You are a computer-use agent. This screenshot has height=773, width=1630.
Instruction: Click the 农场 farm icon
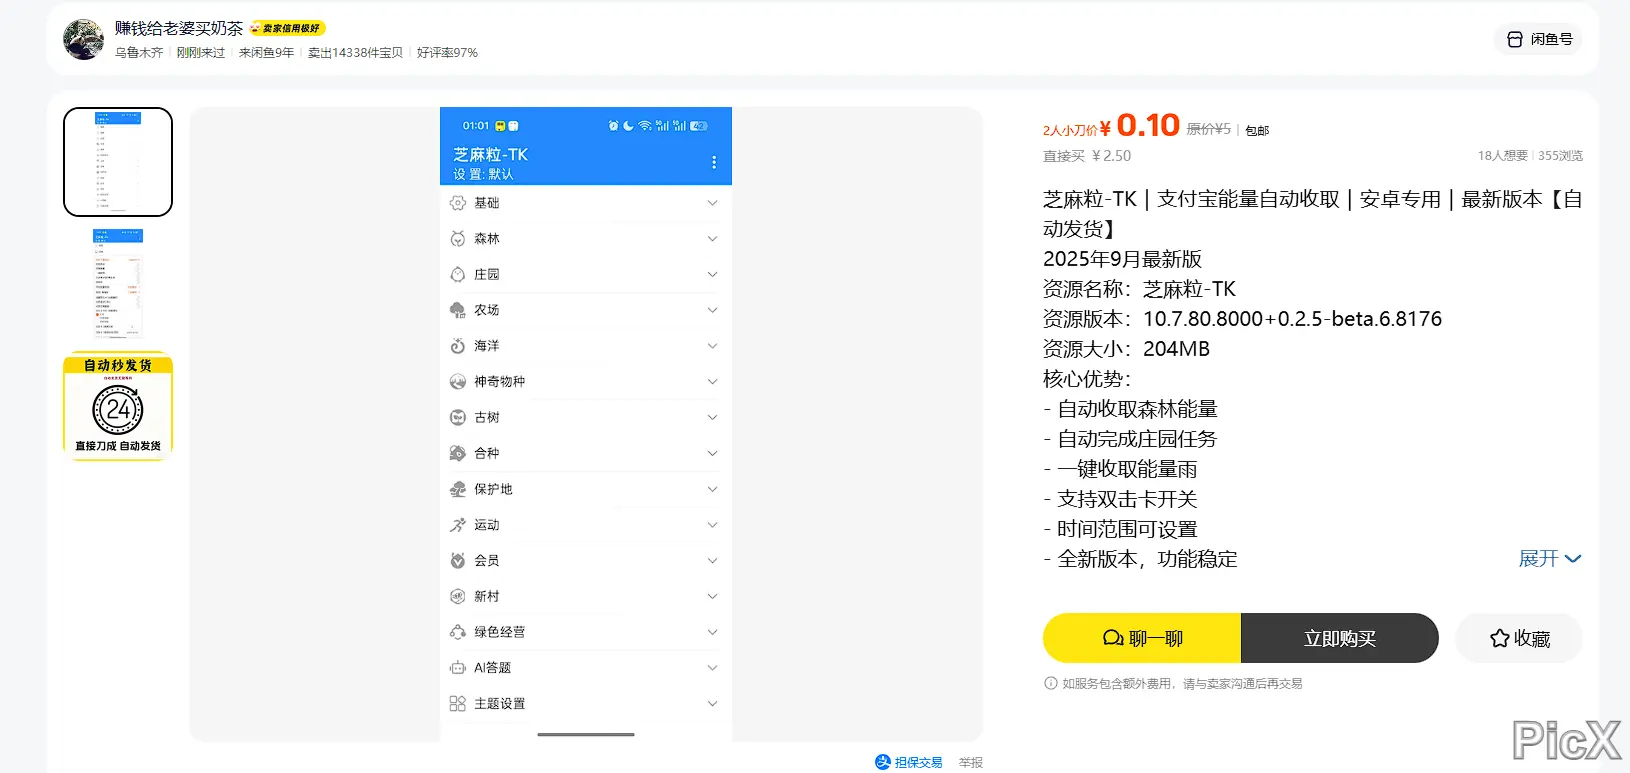(x=458, y=310)
